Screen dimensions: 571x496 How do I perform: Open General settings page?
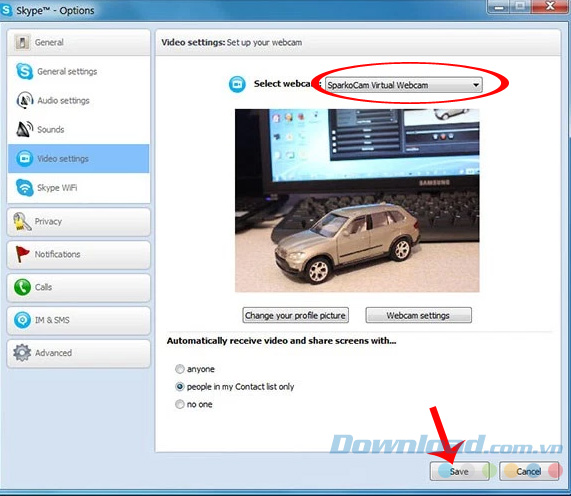(x=78, y=71)
